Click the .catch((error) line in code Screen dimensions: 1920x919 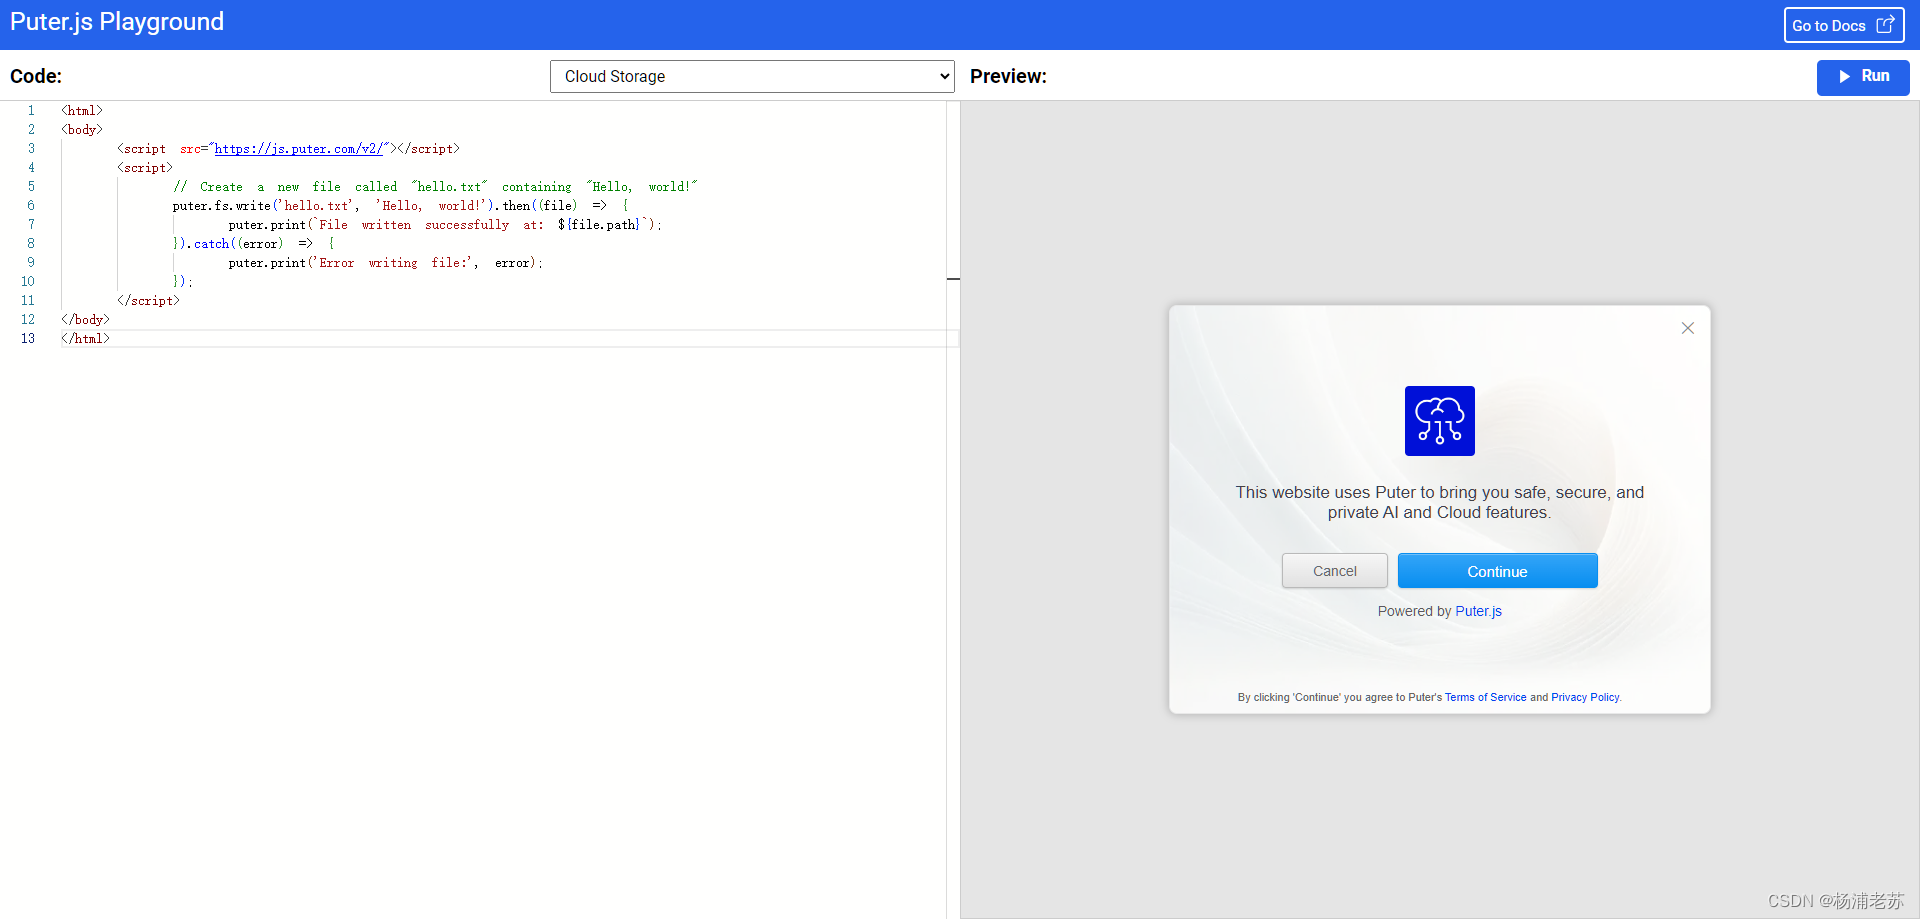pos(253,244)
